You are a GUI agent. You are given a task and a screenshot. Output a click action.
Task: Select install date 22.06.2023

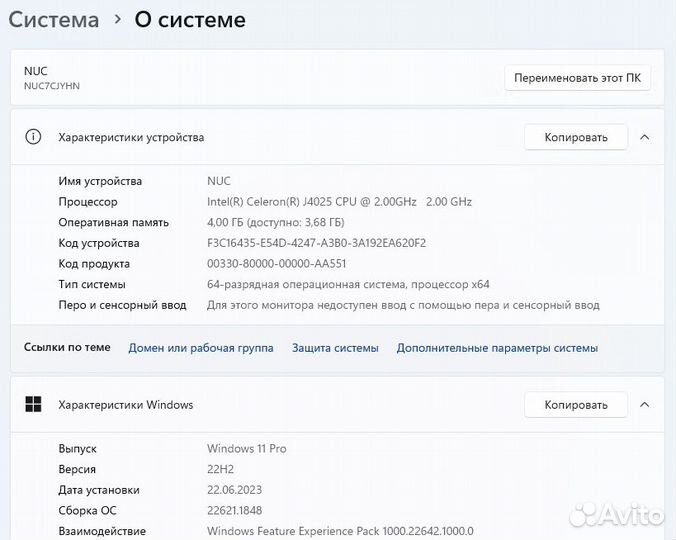(235, 490)
